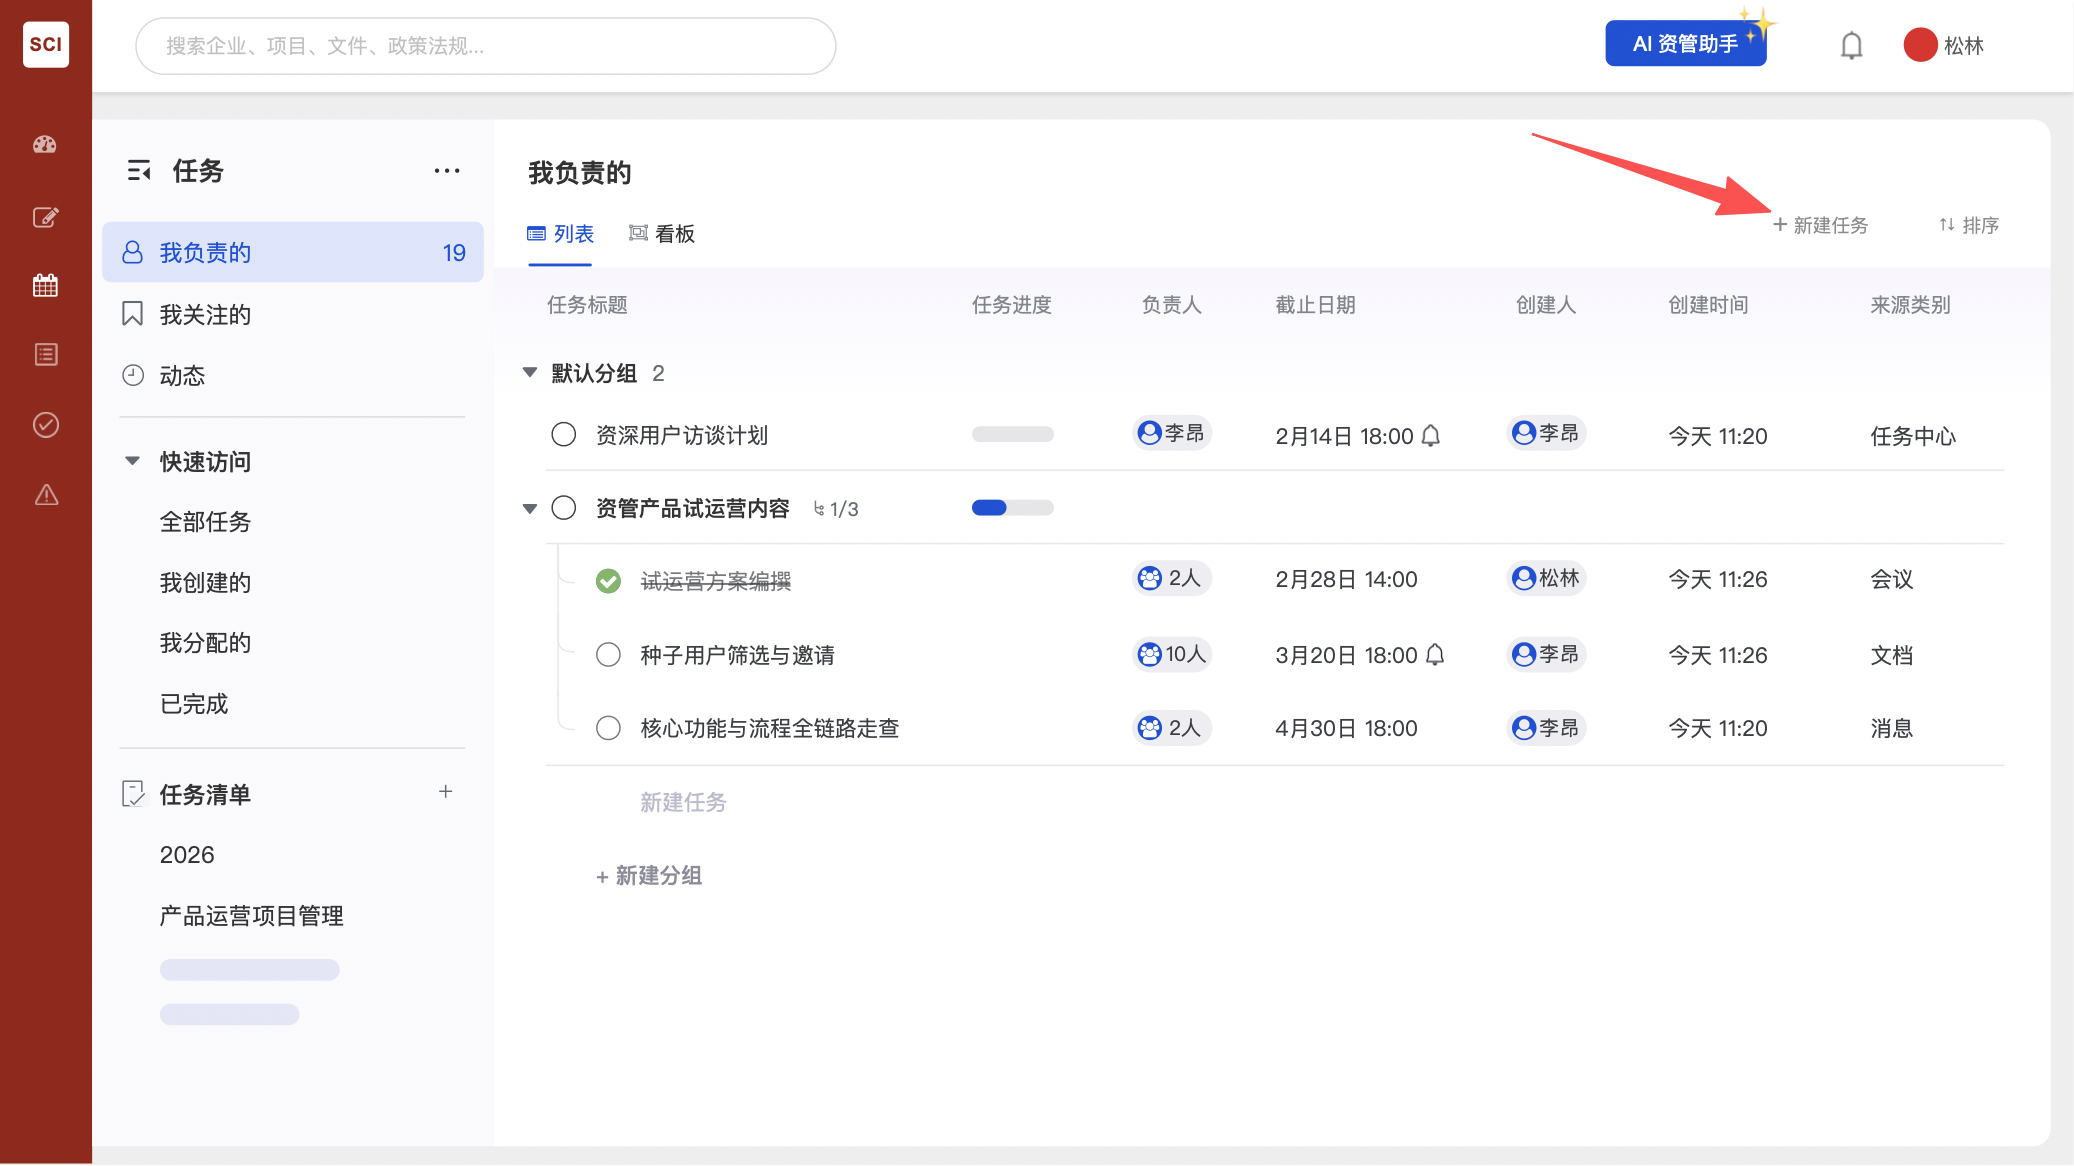Open the calendar sidebar icon
Viewport: 2074px width, 1166px height.
[45, 286]
